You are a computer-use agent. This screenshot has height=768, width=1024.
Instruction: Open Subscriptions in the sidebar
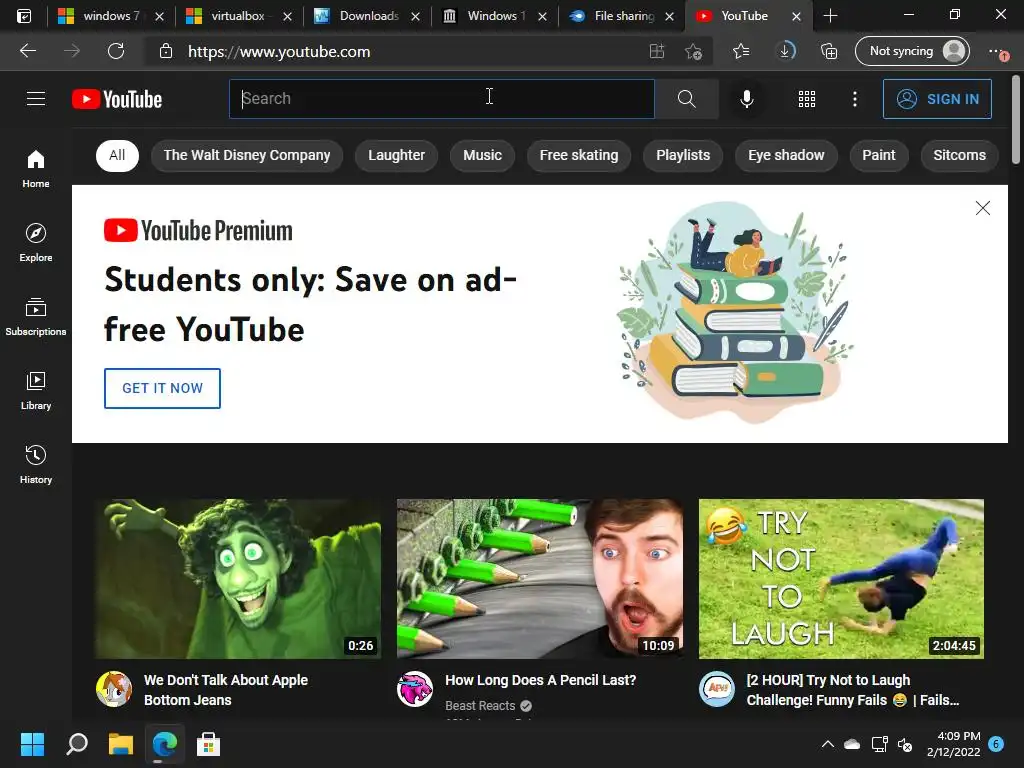tap(36, 316)
